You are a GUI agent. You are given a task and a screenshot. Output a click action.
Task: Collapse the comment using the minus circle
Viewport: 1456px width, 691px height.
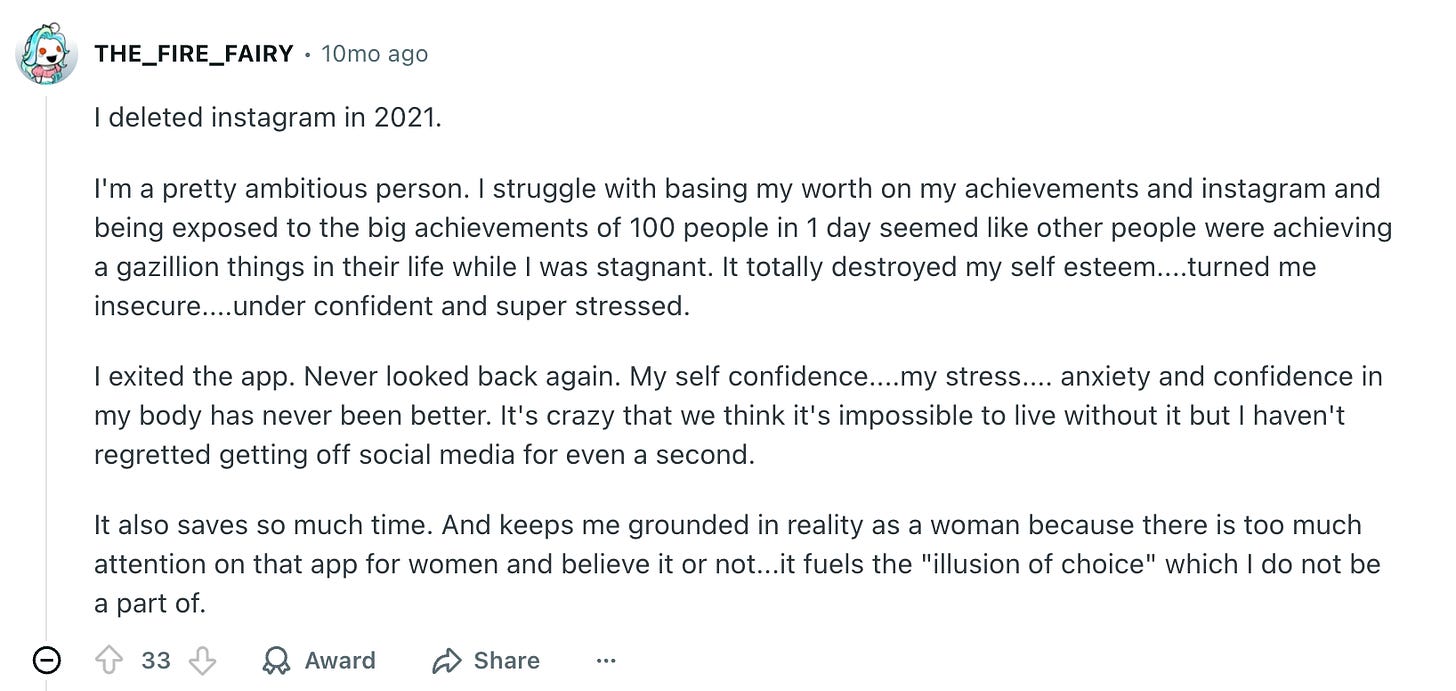pos(46,660)
